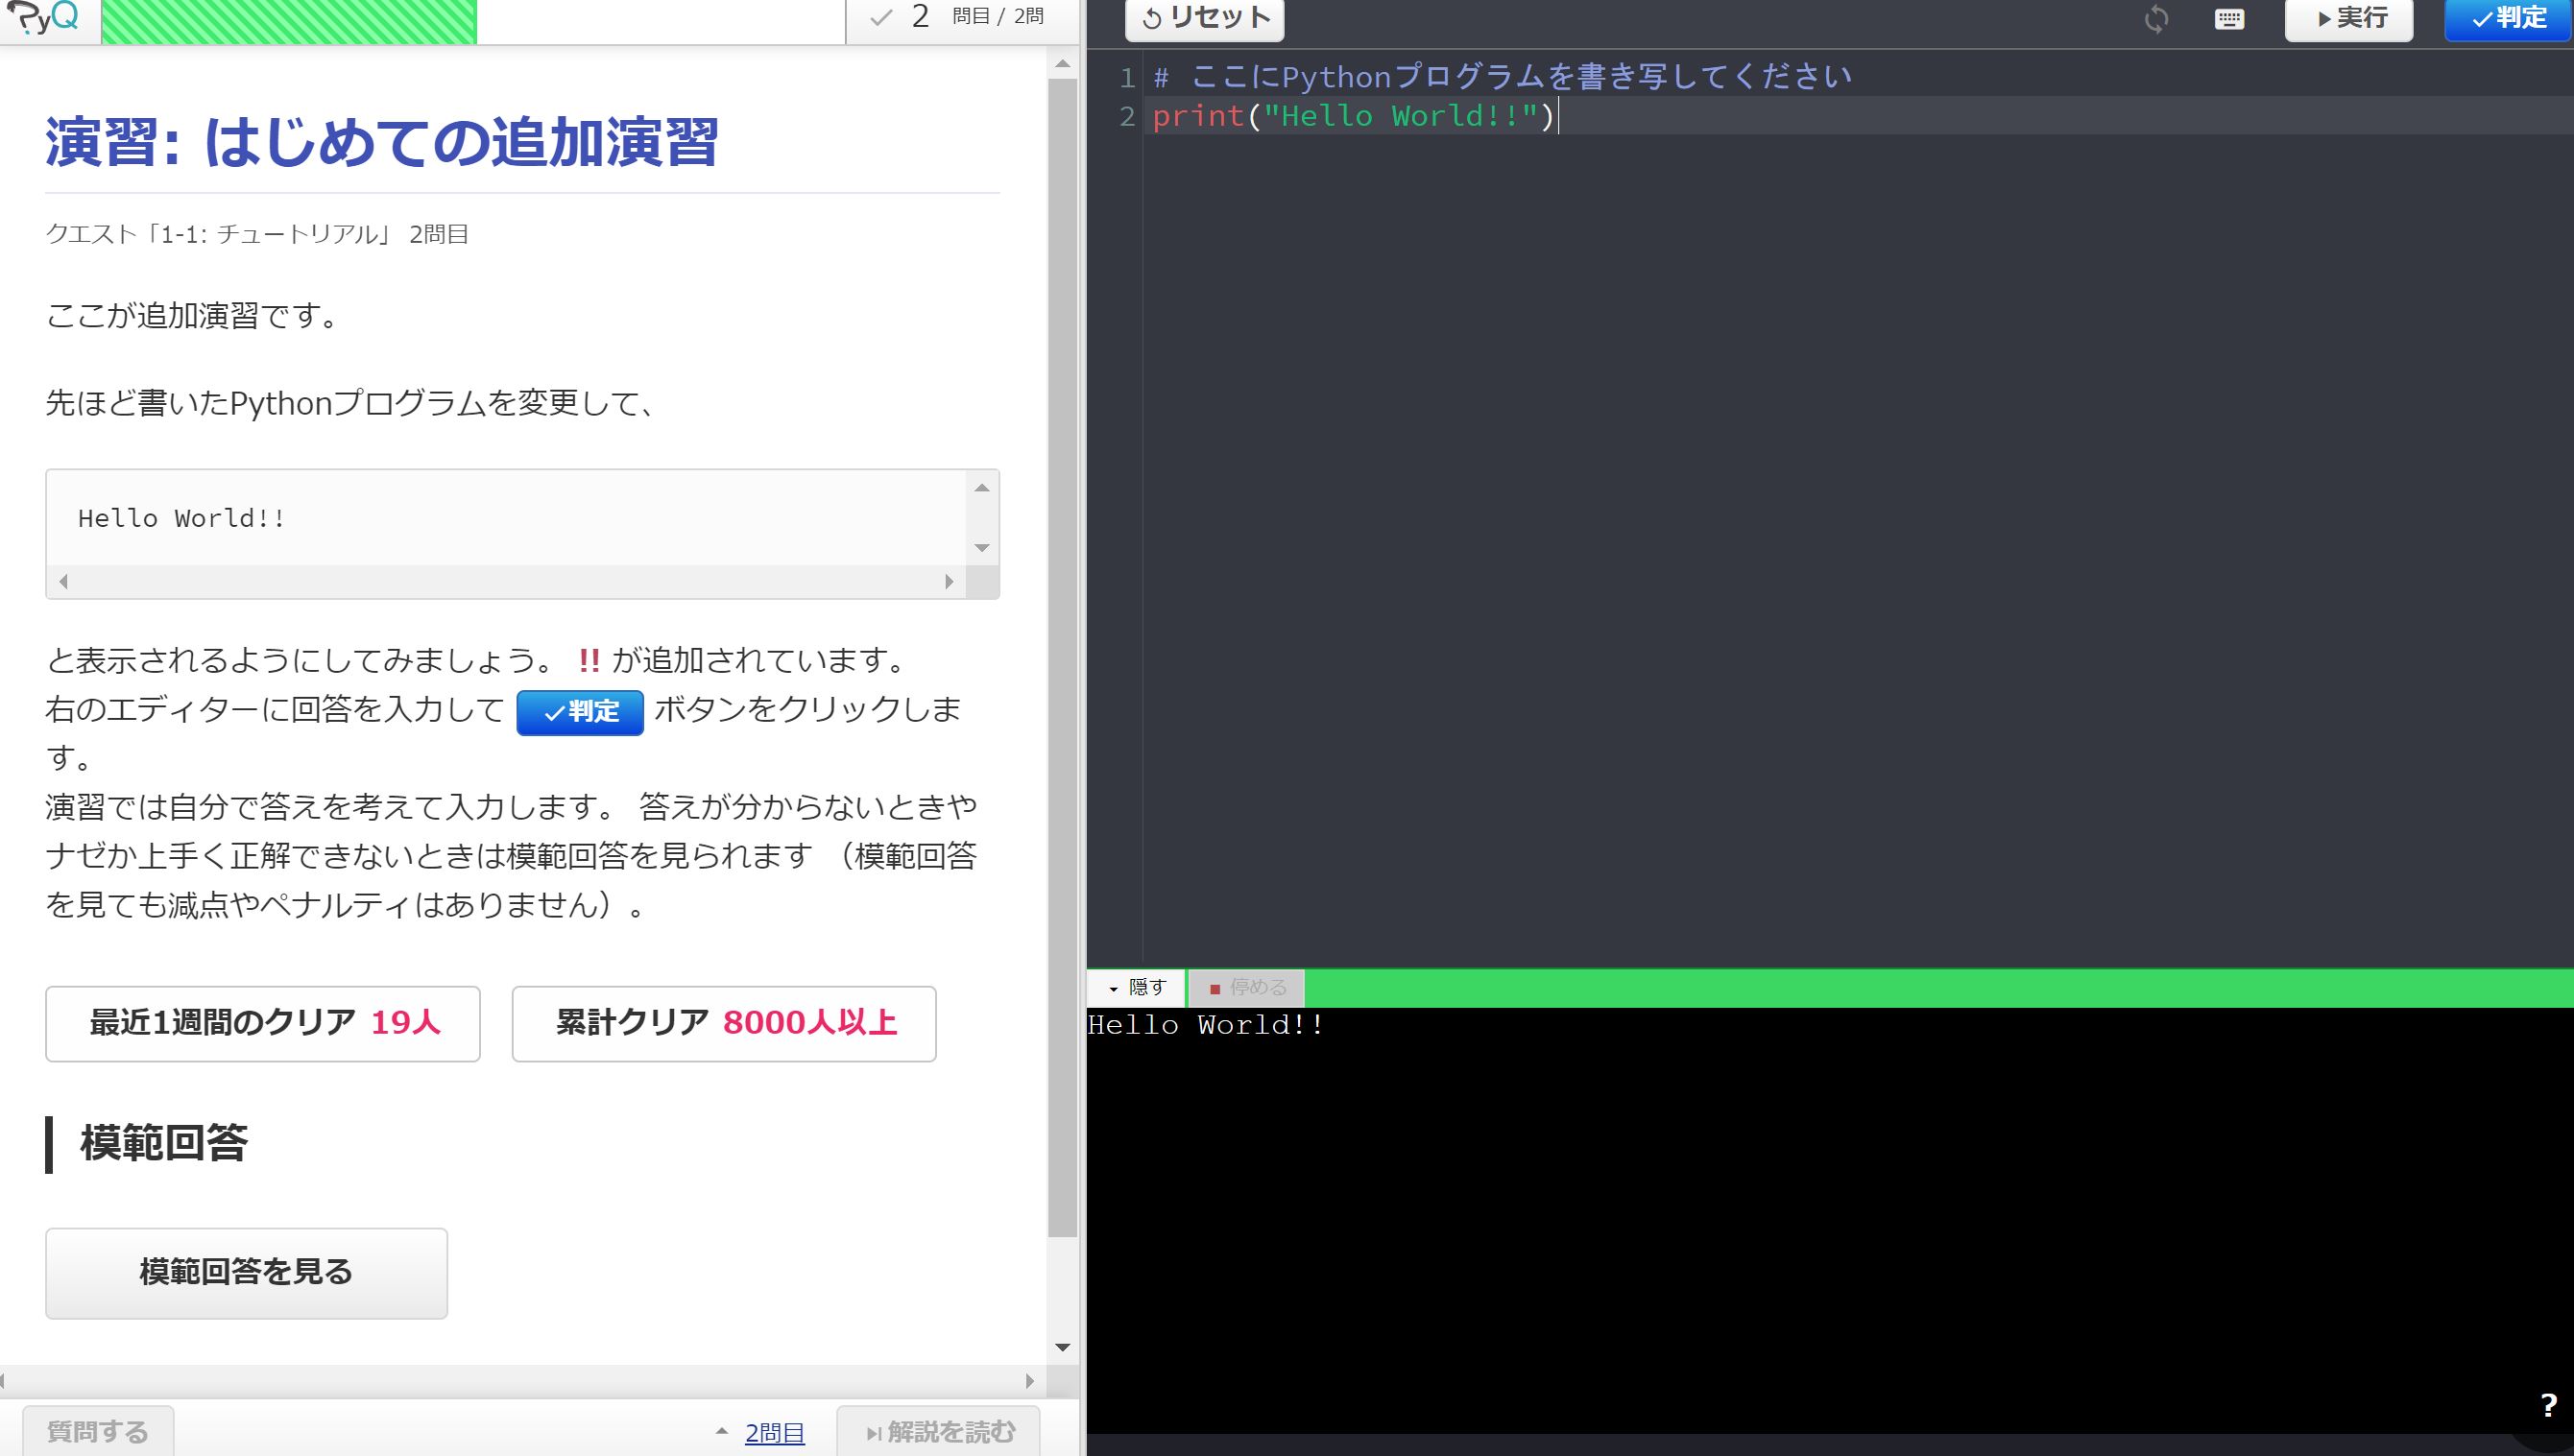Collapse output panel with 隠す toggle
The image size is (2574, 1456).
click(x=1137, y=988)
